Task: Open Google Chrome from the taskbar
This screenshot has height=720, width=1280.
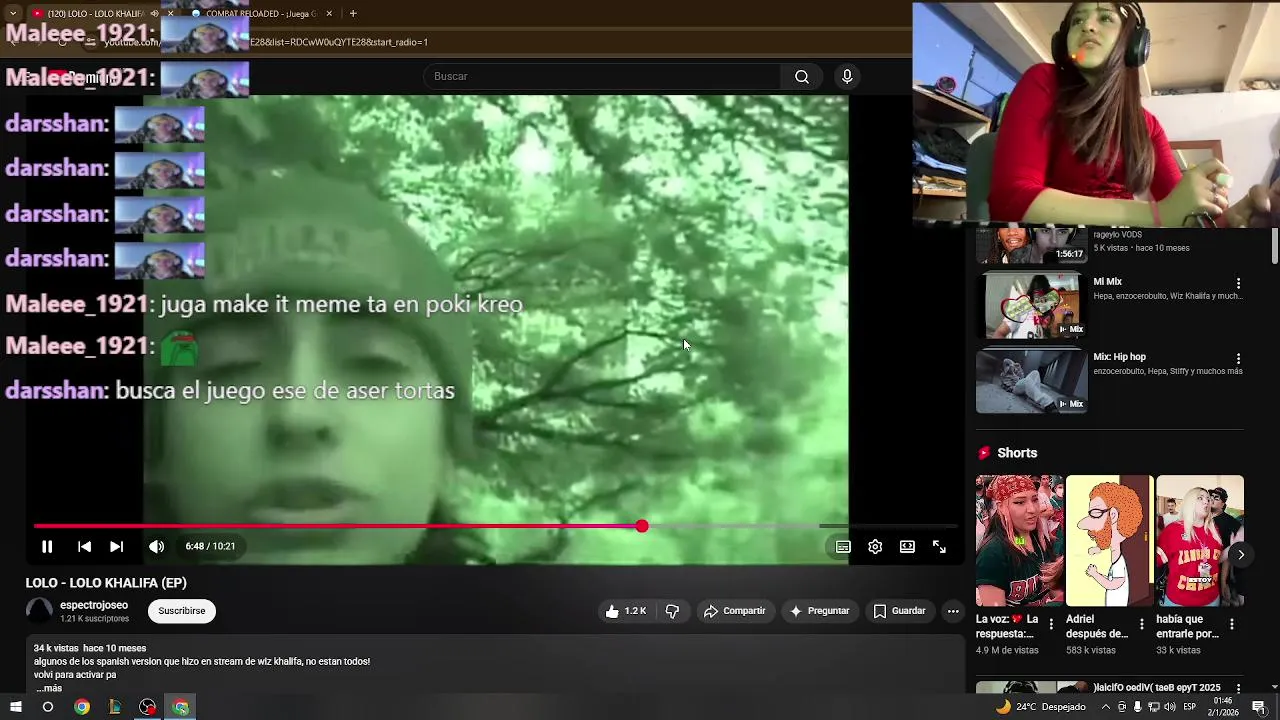Action: 82,707
